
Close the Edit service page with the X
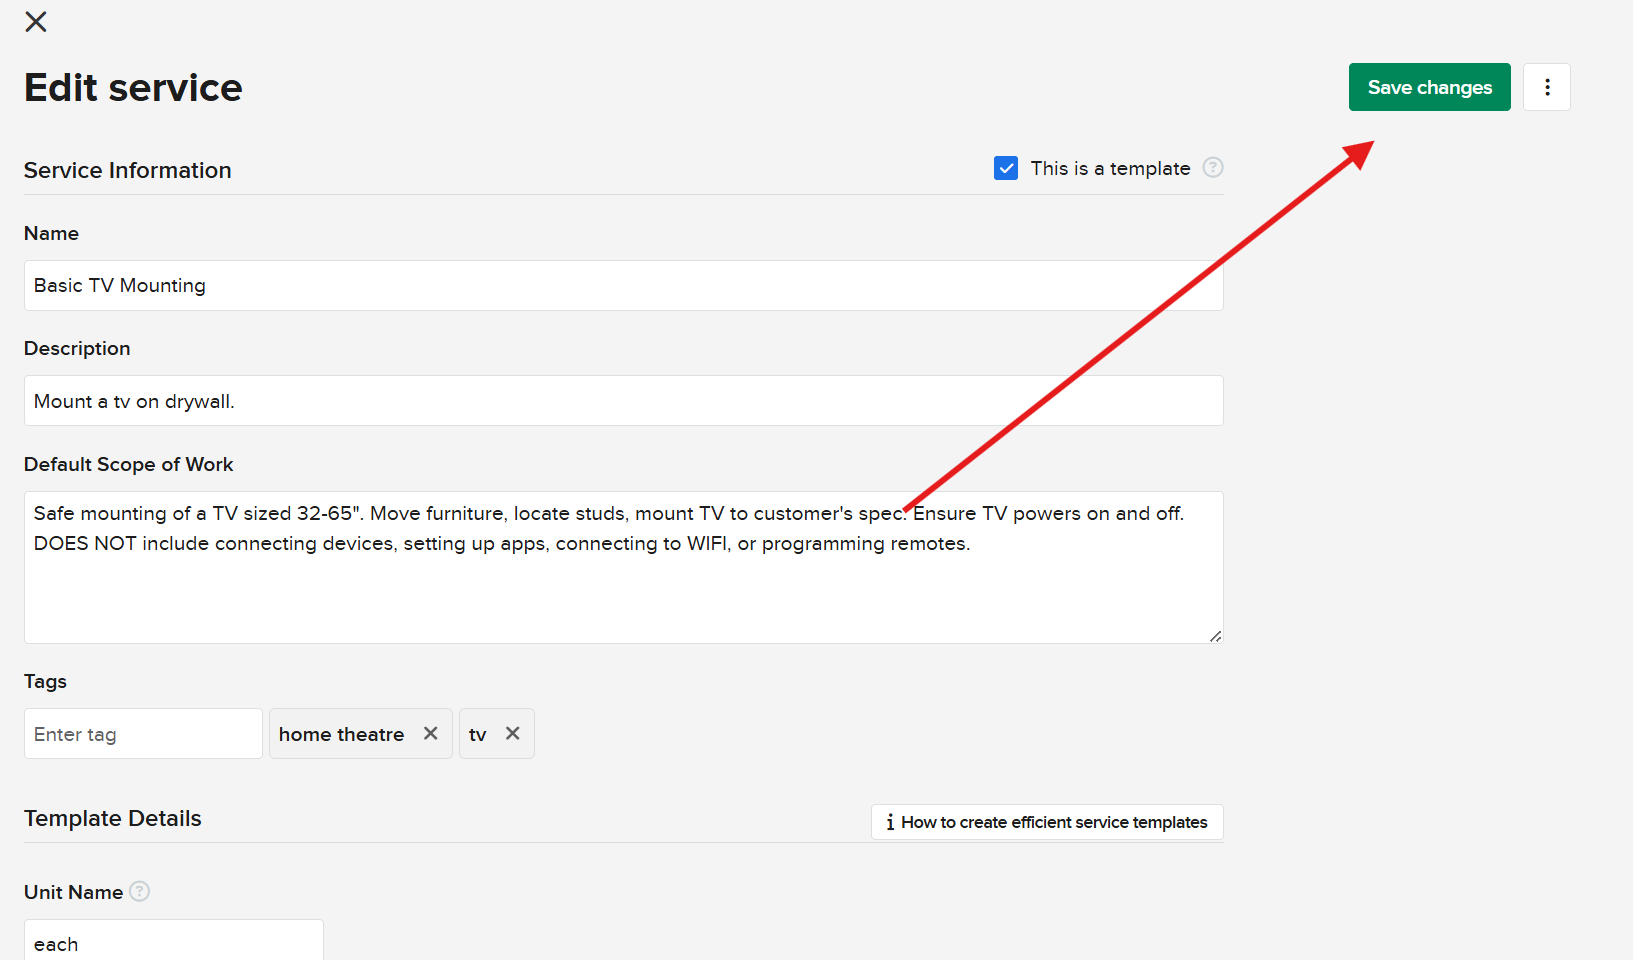coord(36,22)
